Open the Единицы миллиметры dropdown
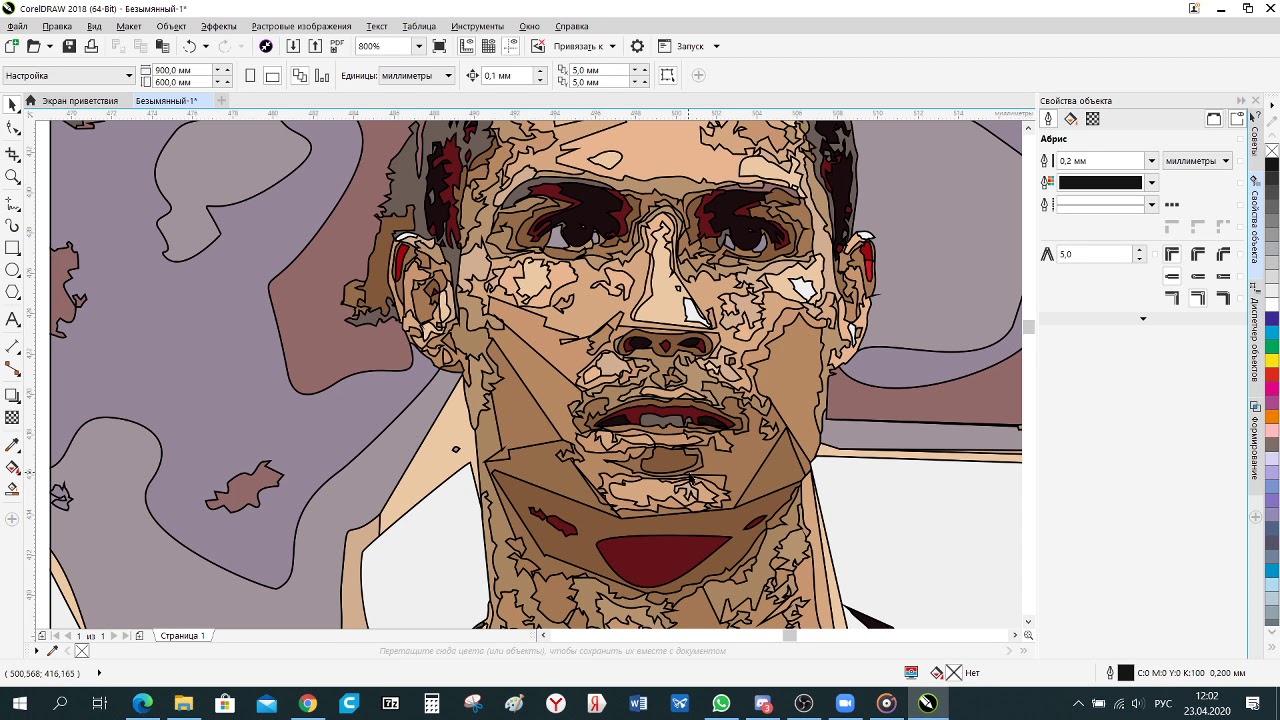 click(x=448, y=76)
